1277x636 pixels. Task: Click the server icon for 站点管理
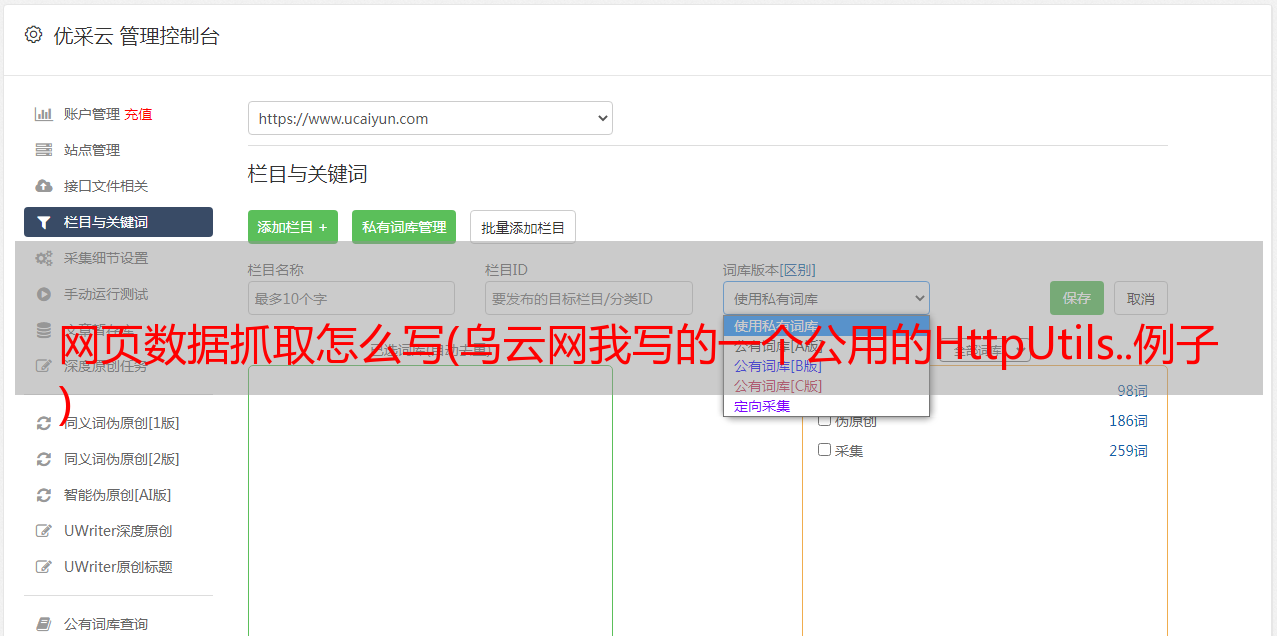[x=44, y=150]
